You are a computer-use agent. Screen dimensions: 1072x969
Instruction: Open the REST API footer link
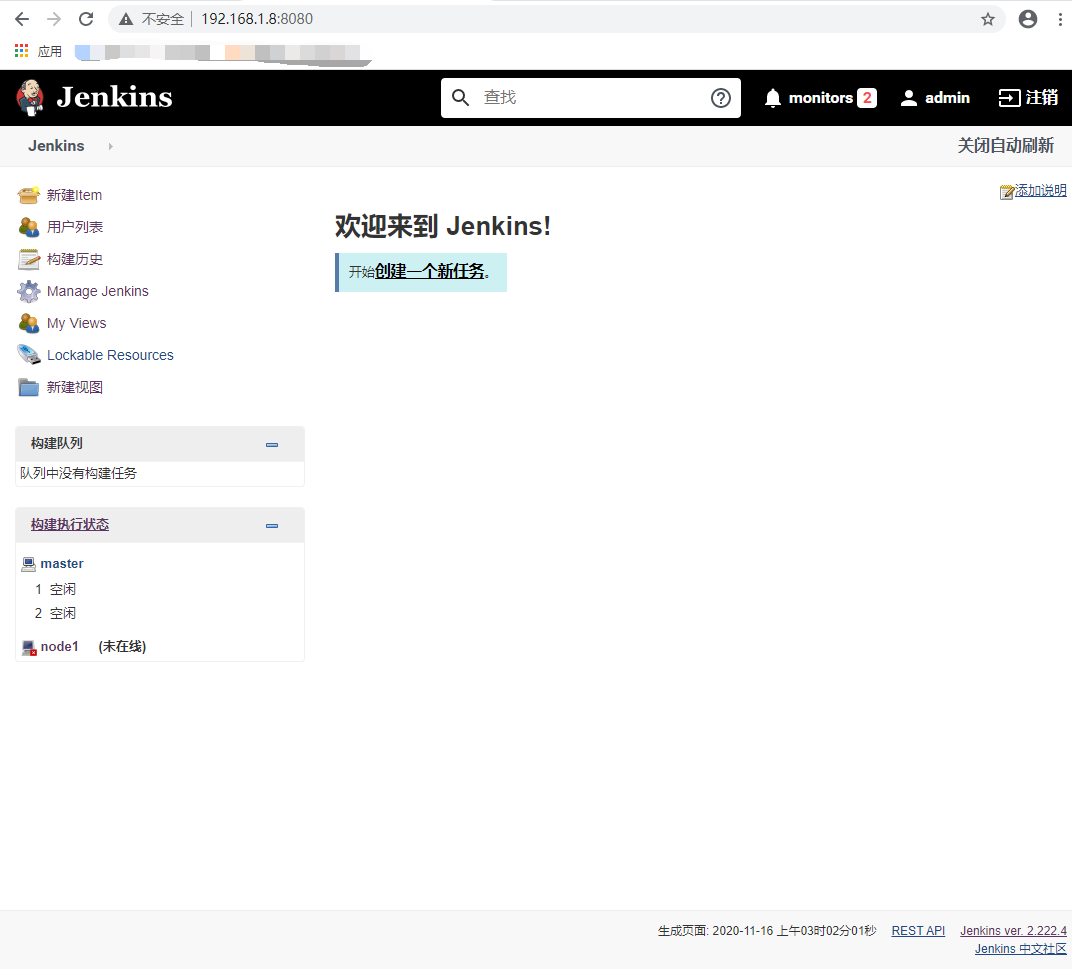918,931
